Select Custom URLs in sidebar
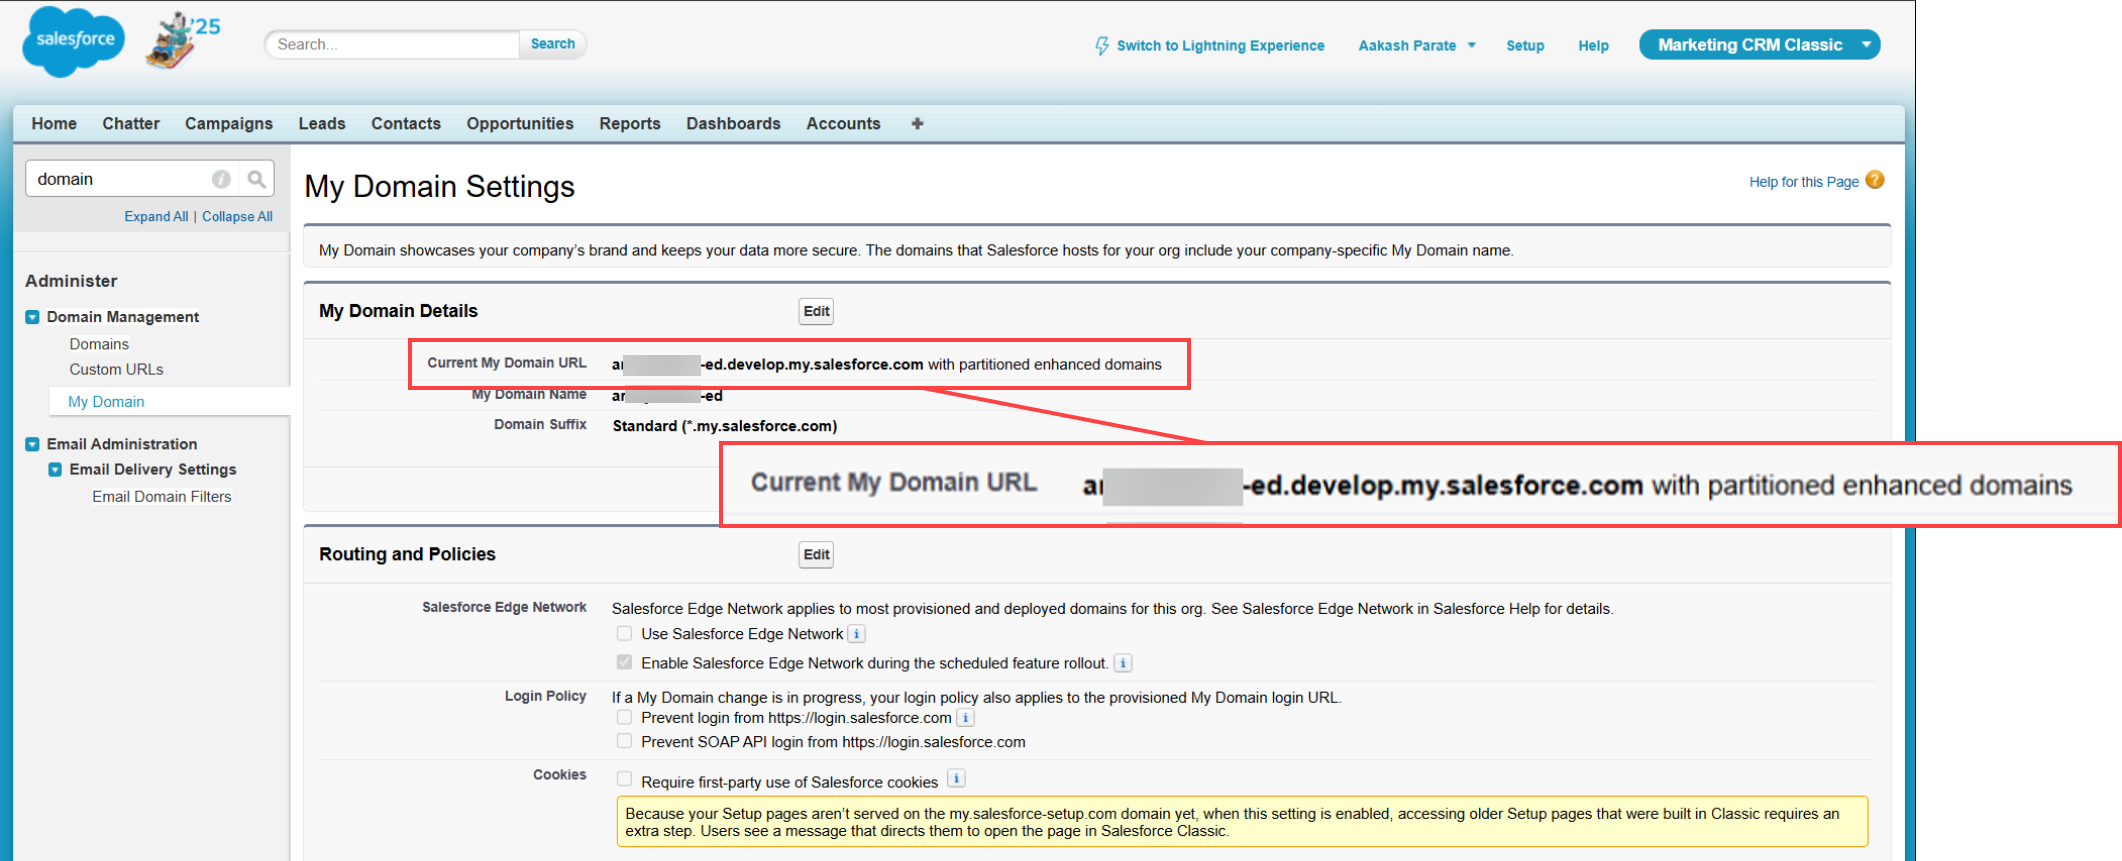Screen dimensions: 2122x861 pos(116,369)
